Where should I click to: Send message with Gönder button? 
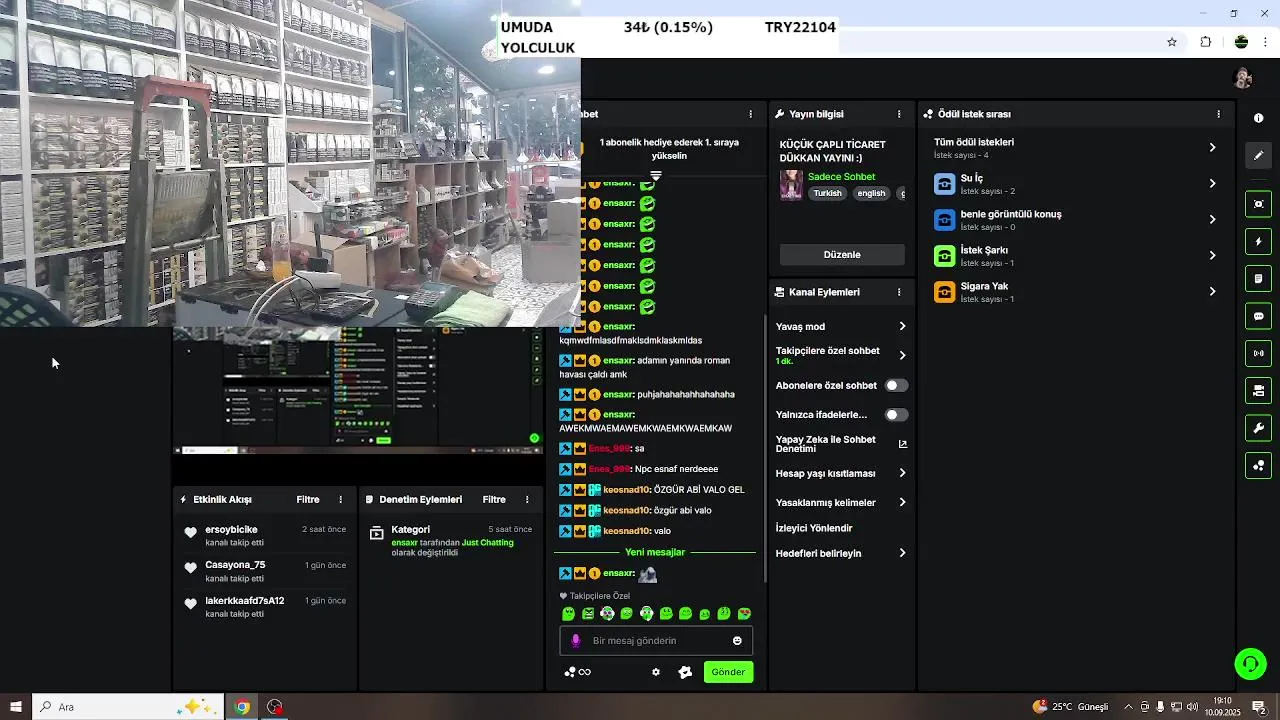[728, 672]
